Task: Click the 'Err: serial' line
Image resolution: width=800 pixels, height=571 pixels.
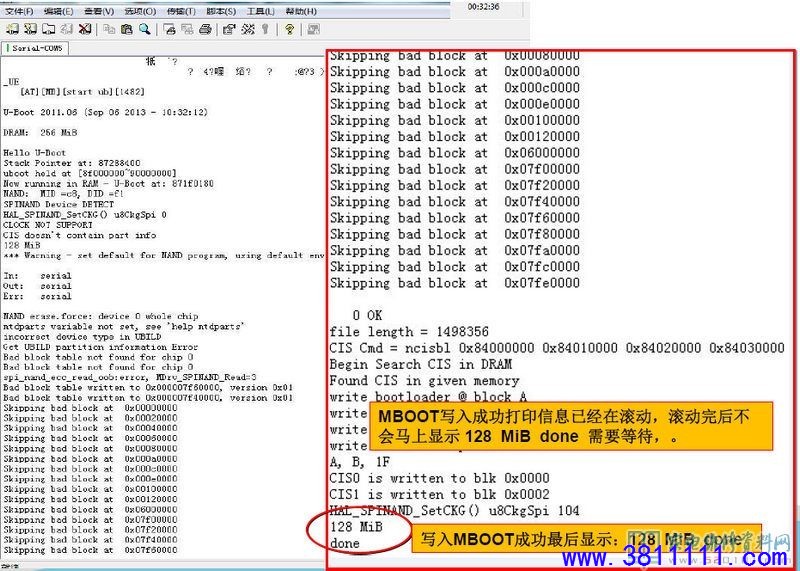Action: 38,296
